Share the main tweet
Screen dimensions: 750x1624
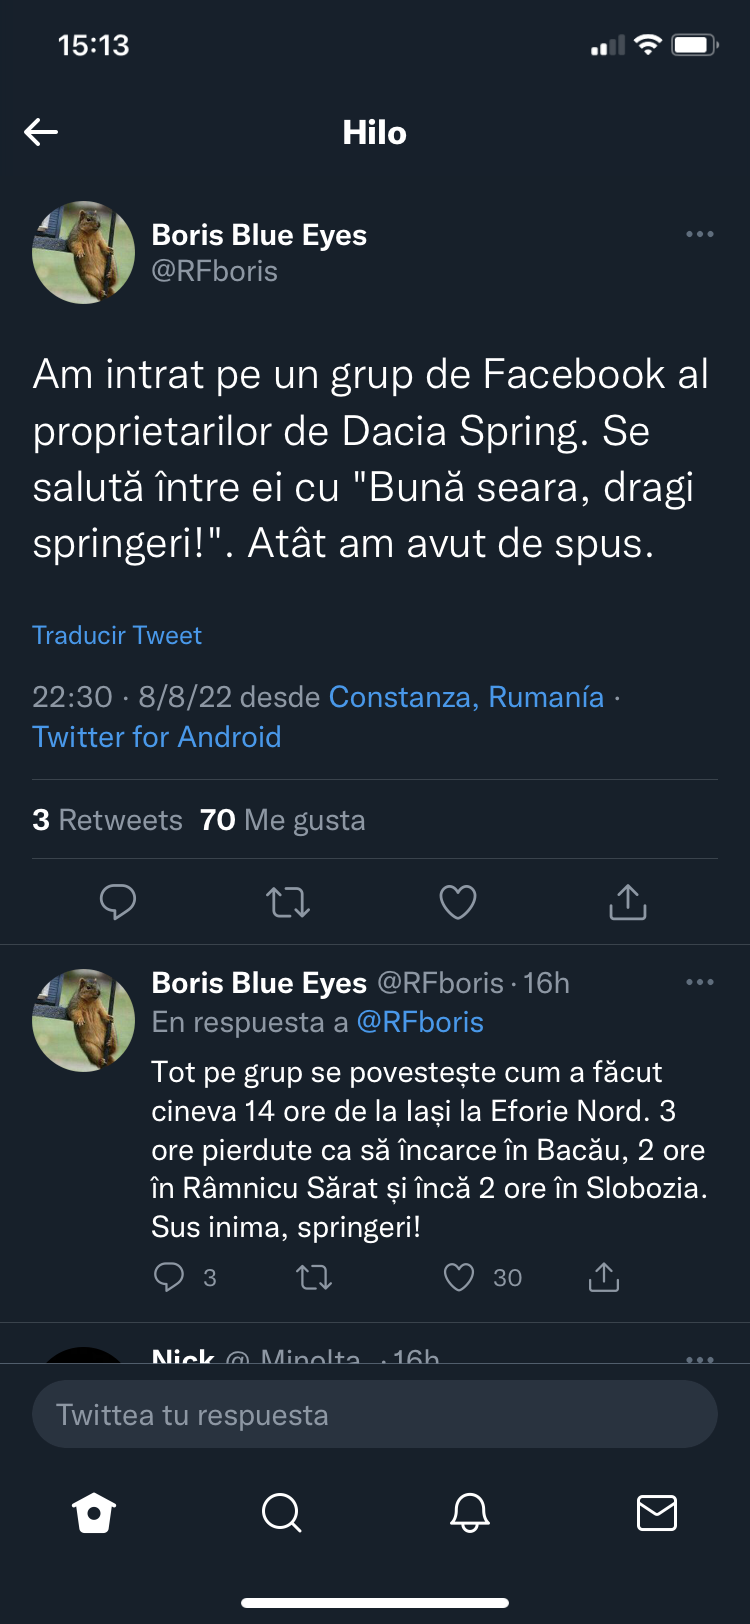click(628, 902)
